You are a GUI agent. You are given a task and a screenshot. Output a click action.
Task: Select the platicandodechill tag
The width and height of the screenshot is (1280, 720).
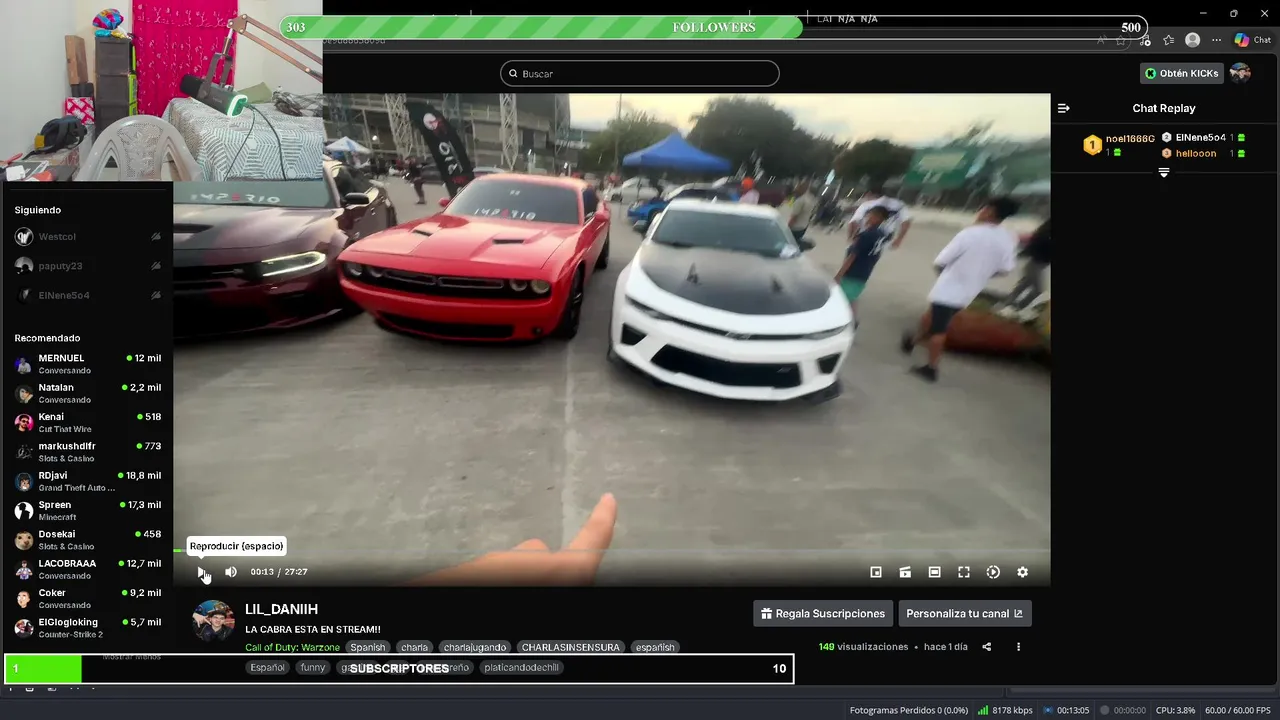click(x=522, y=667)
